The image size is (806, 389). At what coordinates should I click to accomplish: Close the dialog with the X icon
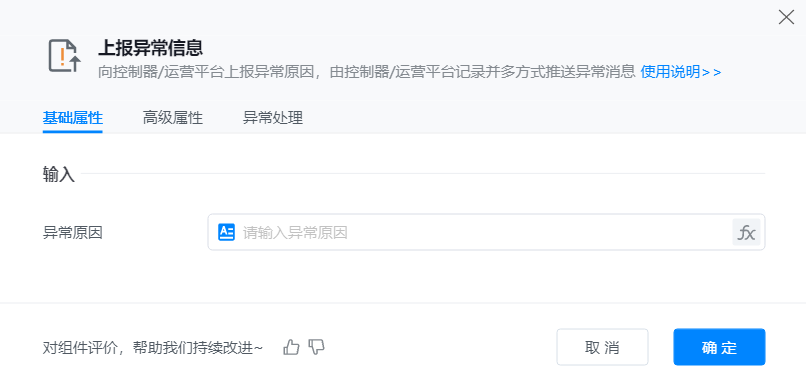tap(786, 17)
